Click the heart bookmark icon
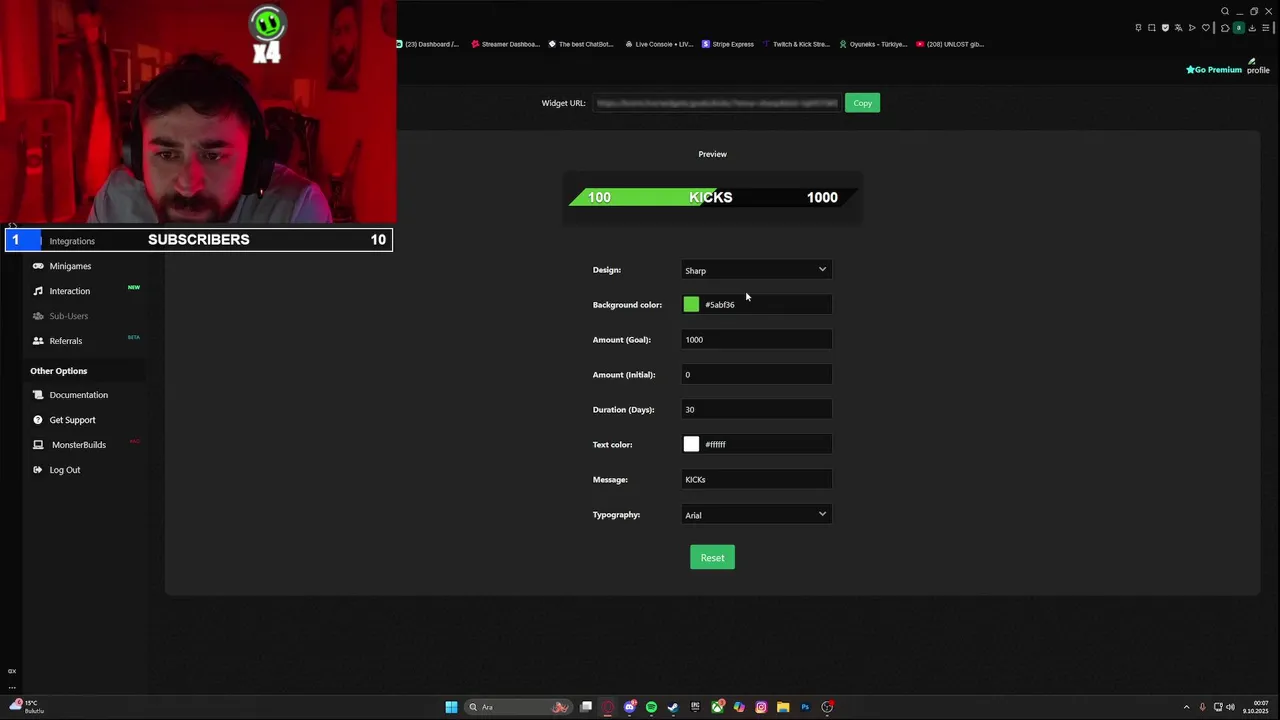The width and height of the screenshot is (1280, 720). [x=1206, y=28]
